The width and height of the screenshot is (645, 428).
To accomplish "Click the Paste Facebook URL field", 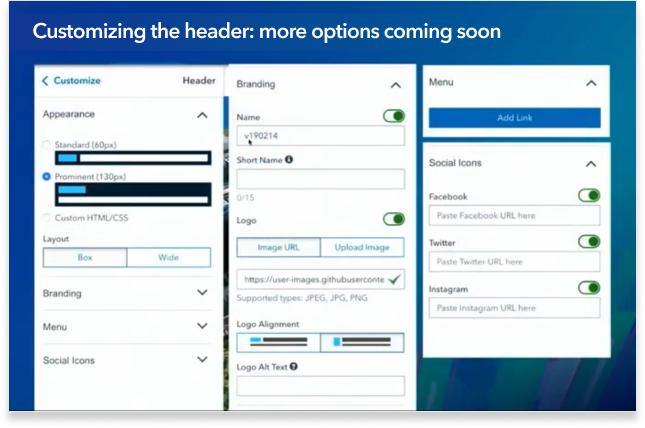I will (514, 215).
